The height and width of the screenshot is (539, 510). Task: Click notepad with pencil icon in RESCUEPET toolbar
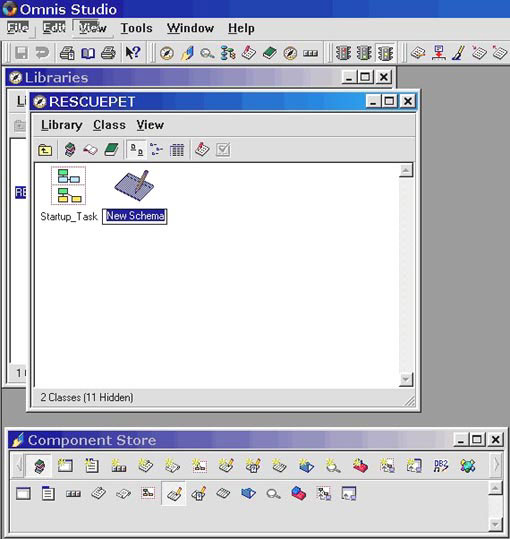[202, 150]
